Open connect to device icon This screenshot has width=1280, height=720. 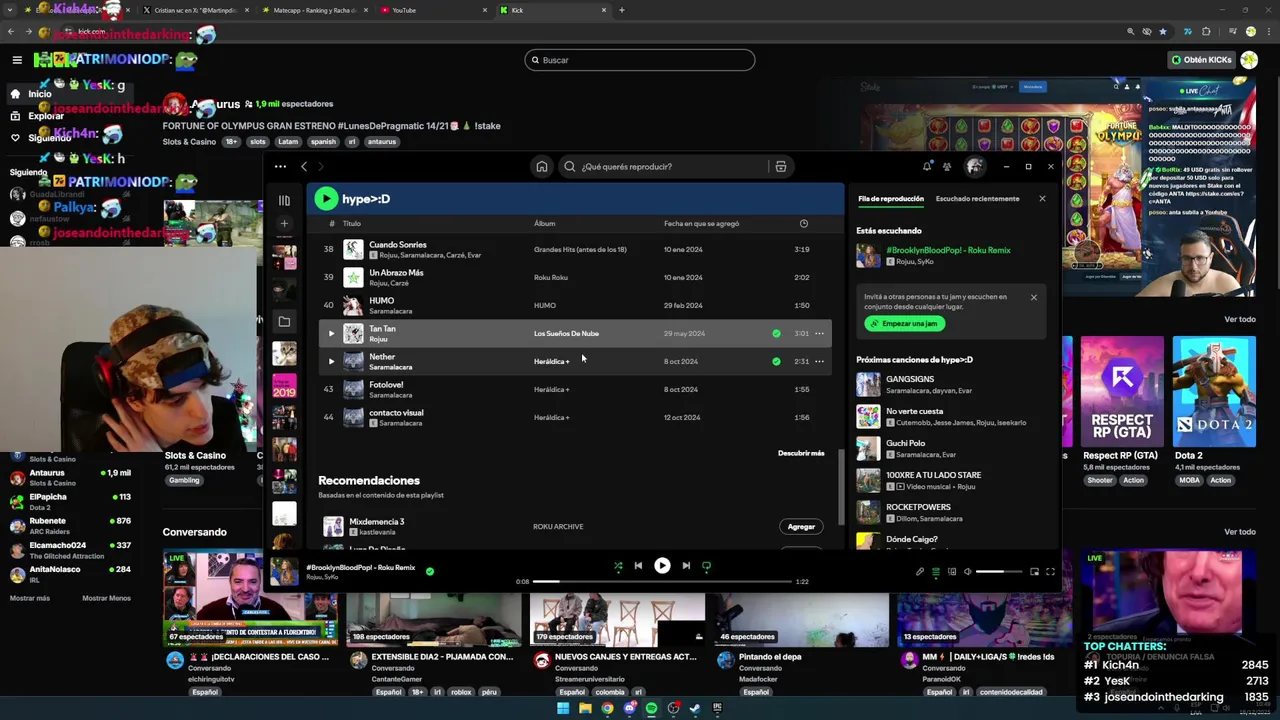pyautogui.click(x=952, y=572)
